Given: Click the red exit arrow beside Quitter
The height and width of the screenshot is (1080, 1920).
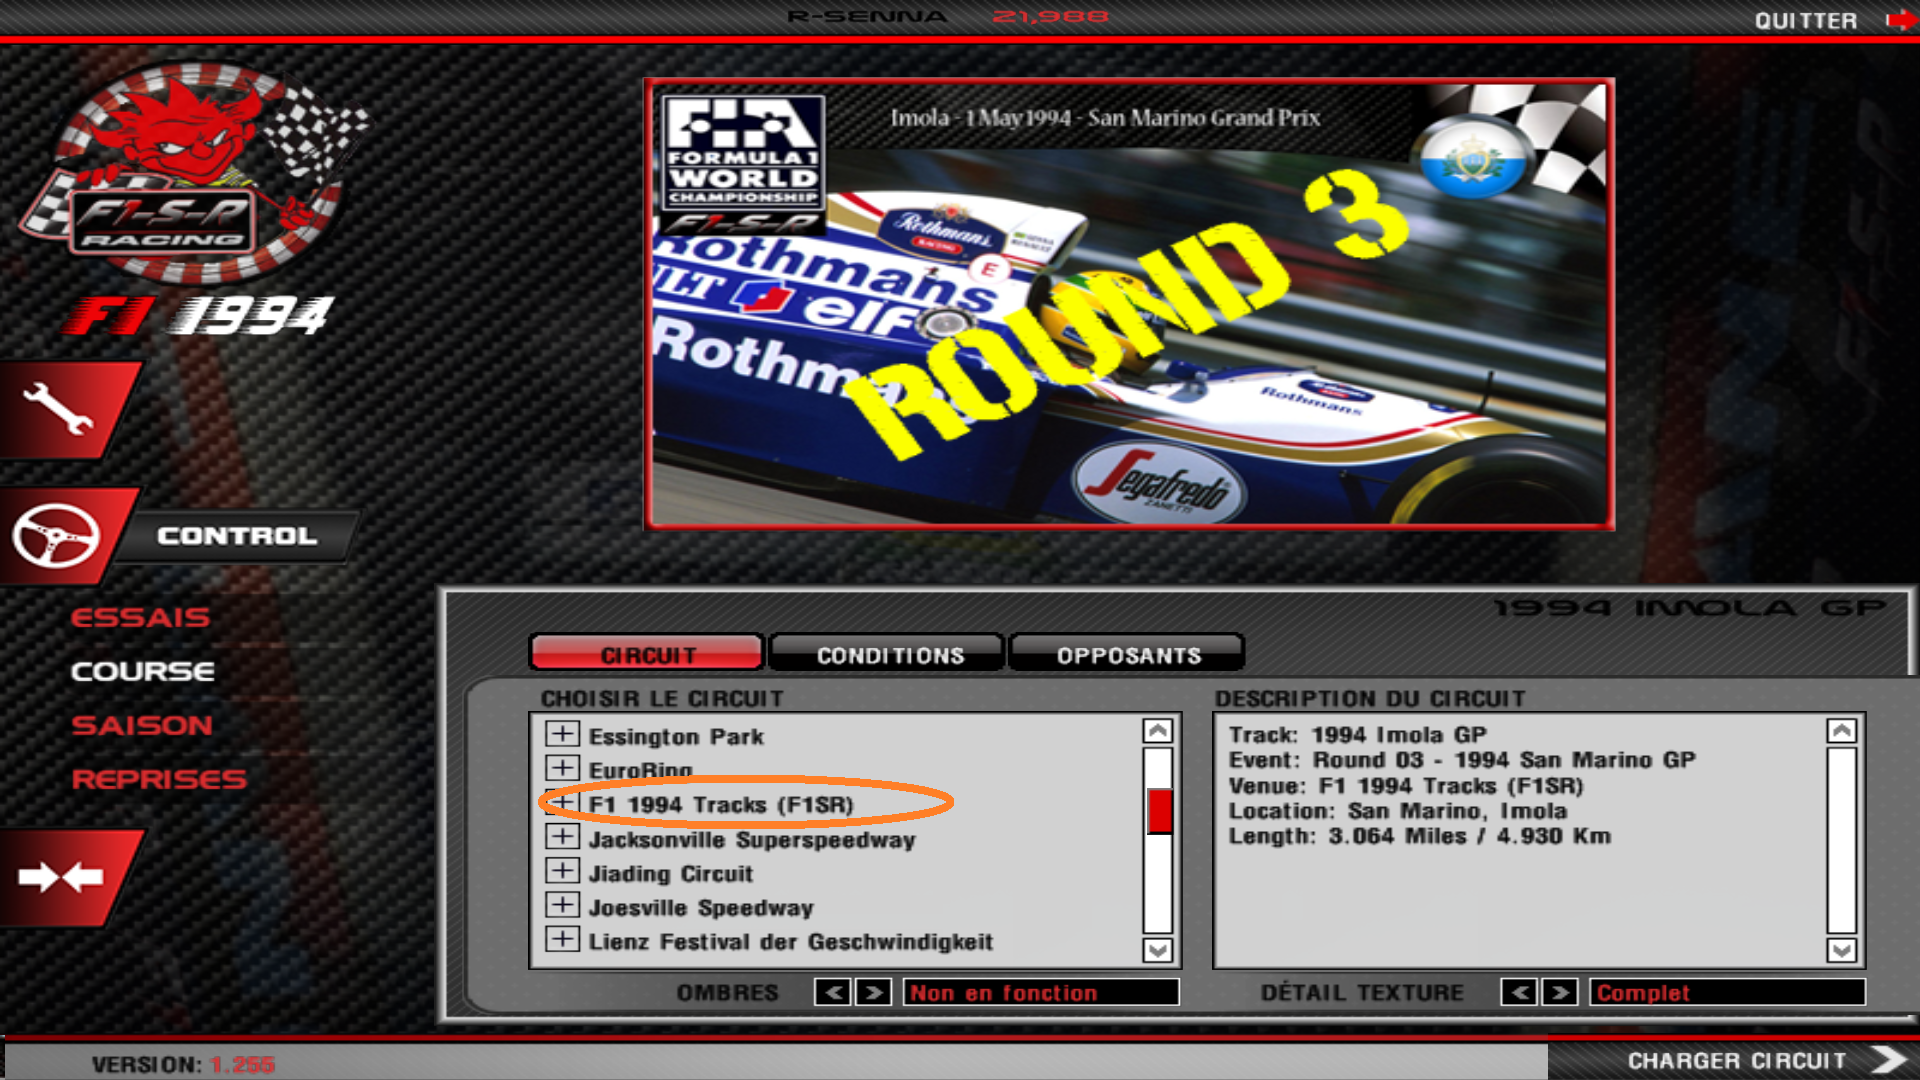Looking at the screenshot, I should click(x=1900, y=20).
